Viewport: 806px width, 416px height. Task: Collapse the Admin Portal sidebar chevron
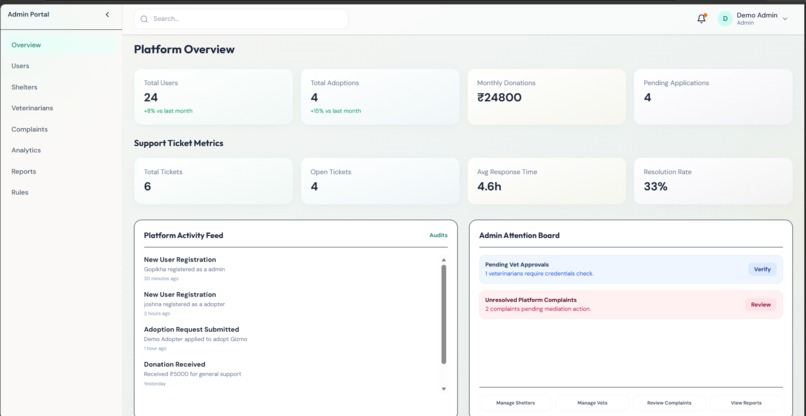[107, 14]
